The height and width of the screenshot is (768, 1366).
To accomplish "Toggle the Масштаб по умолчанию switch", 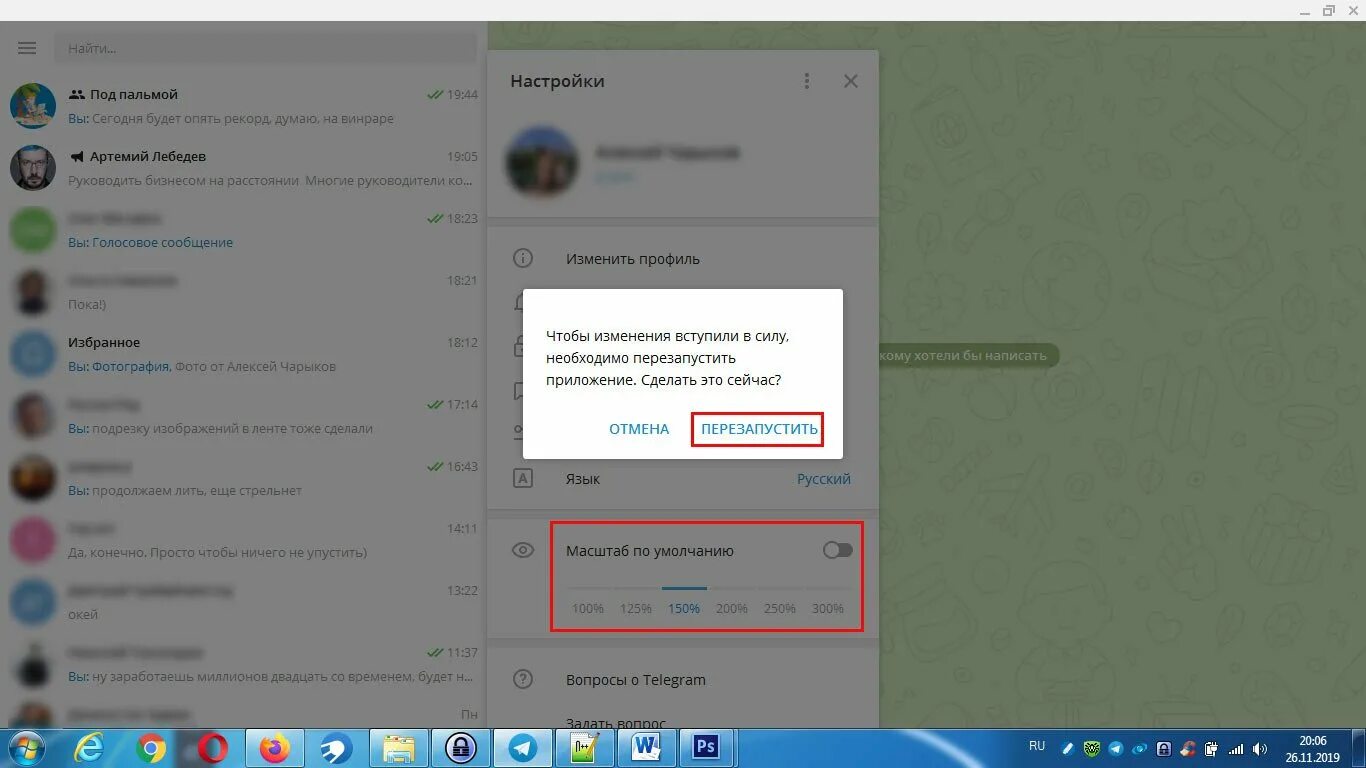I will 838,550.
